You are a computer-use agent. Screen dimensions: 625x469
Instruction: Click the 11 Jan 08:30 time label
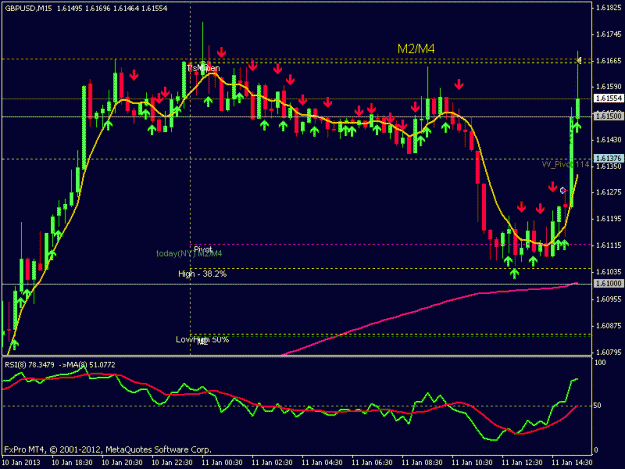click(422, 463)
